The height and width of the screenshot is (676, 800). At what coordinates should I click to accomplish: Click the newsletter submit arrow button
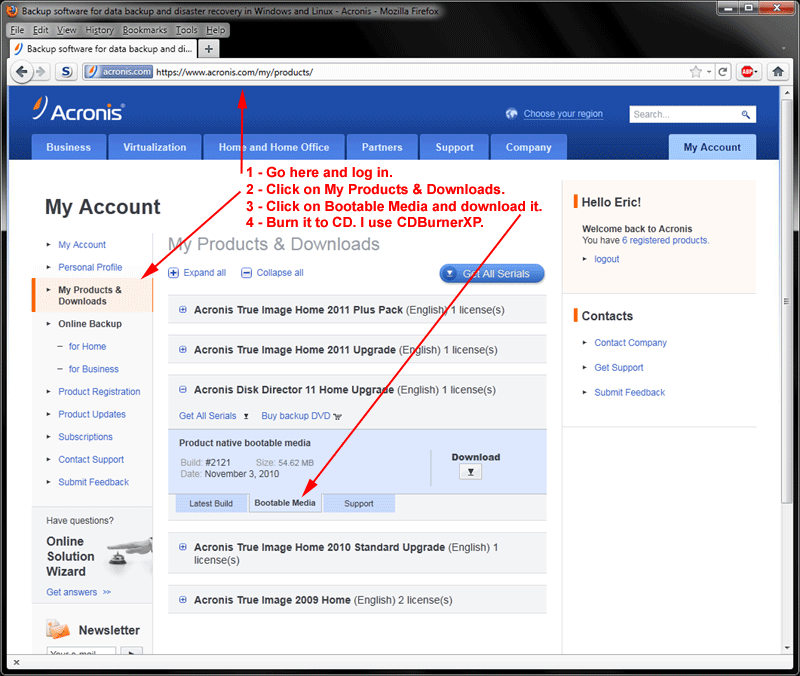click(x=132, y=652)
